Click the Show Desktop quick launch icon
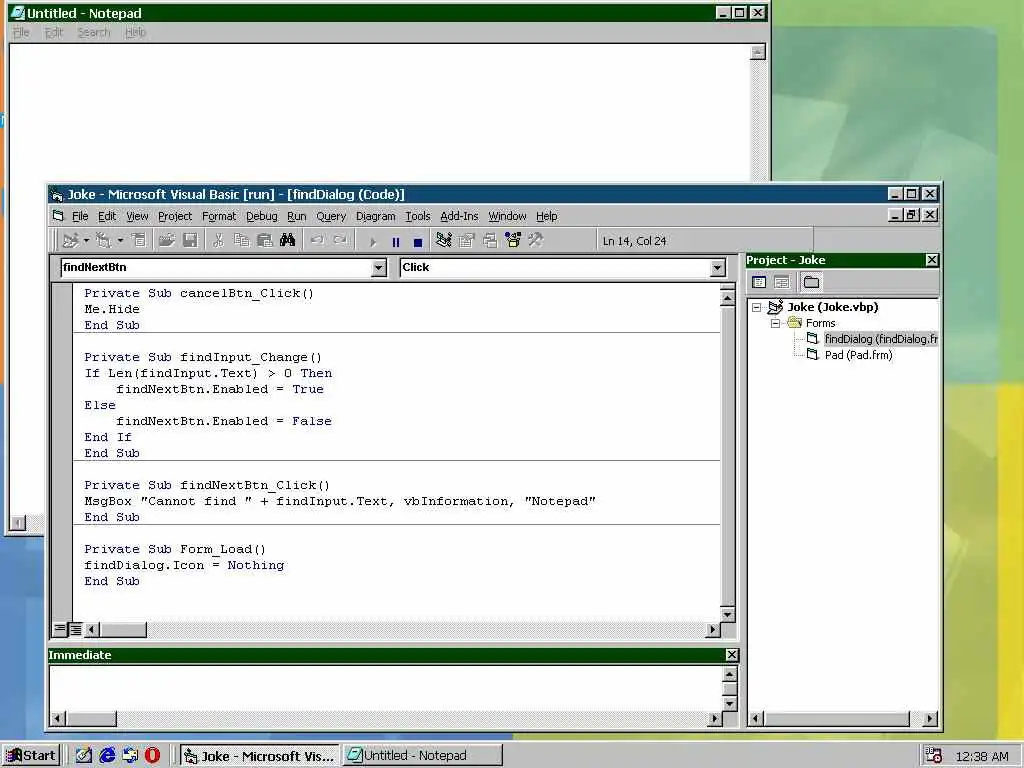Screen dimensions: 1024x768 [84, 756]
